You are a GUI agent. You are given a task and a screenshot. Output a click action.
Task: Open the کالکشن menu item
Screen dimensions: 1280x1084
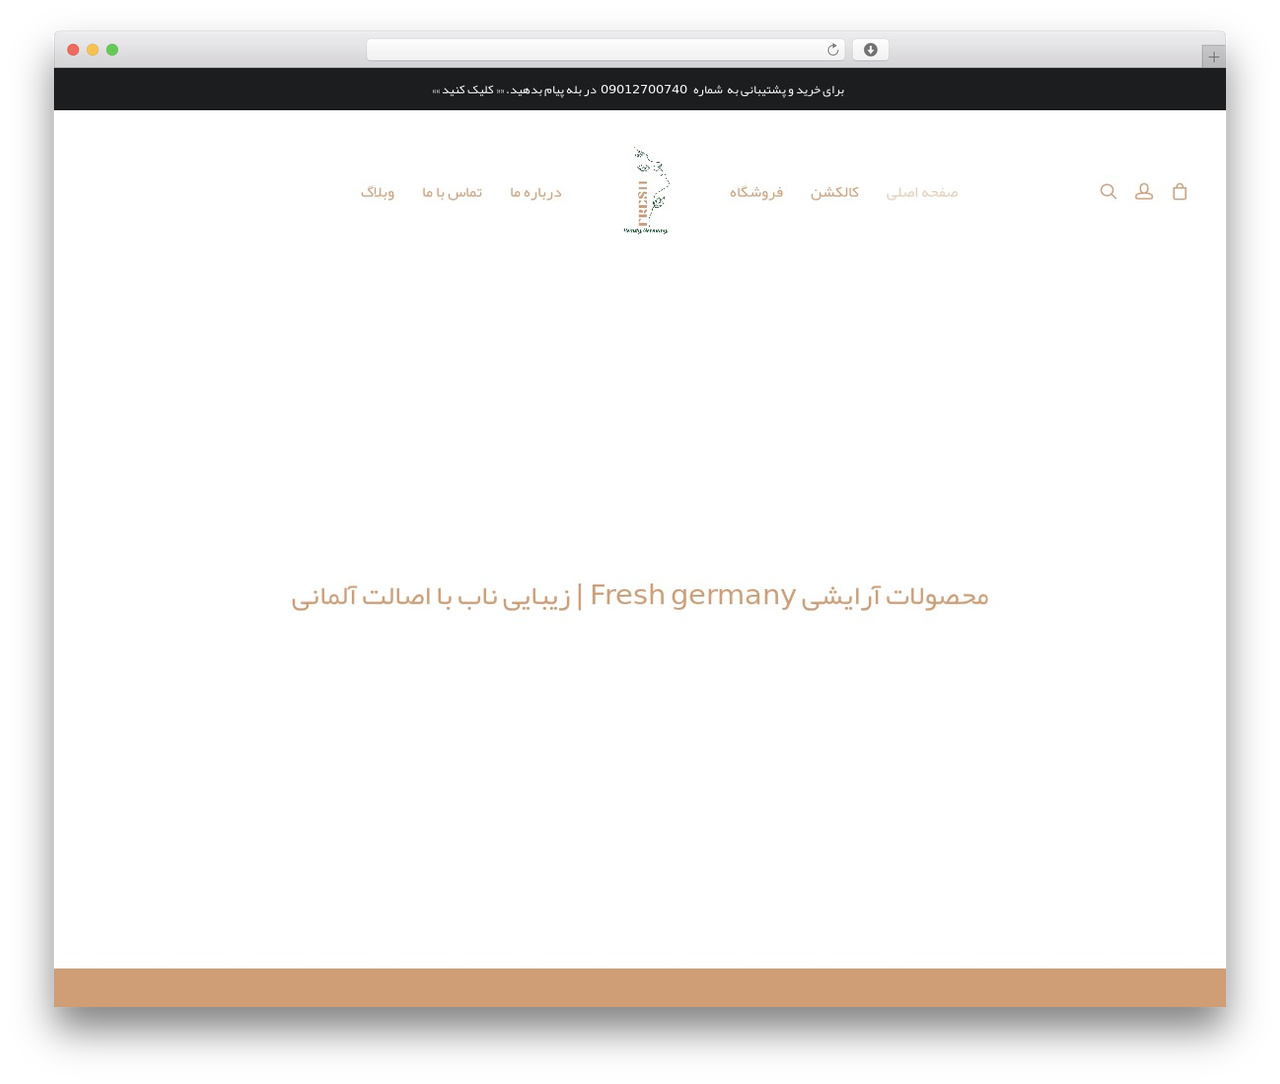835,192
